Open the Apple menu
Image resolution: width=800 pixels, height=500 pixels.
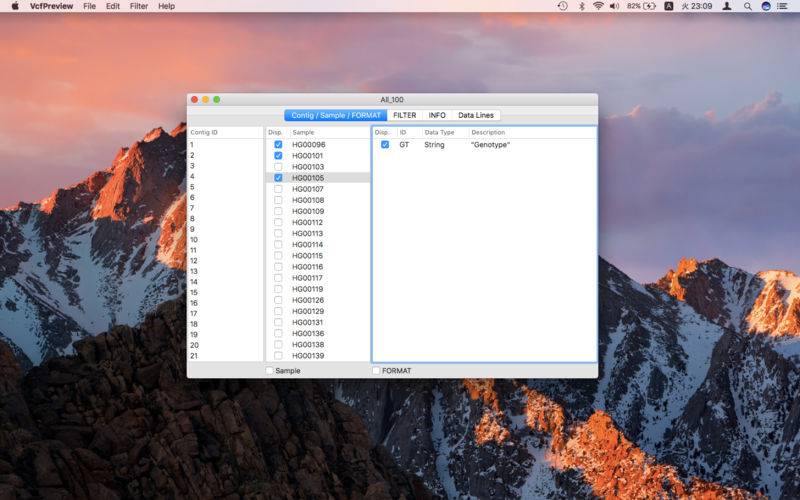click(x=15, y=6)
